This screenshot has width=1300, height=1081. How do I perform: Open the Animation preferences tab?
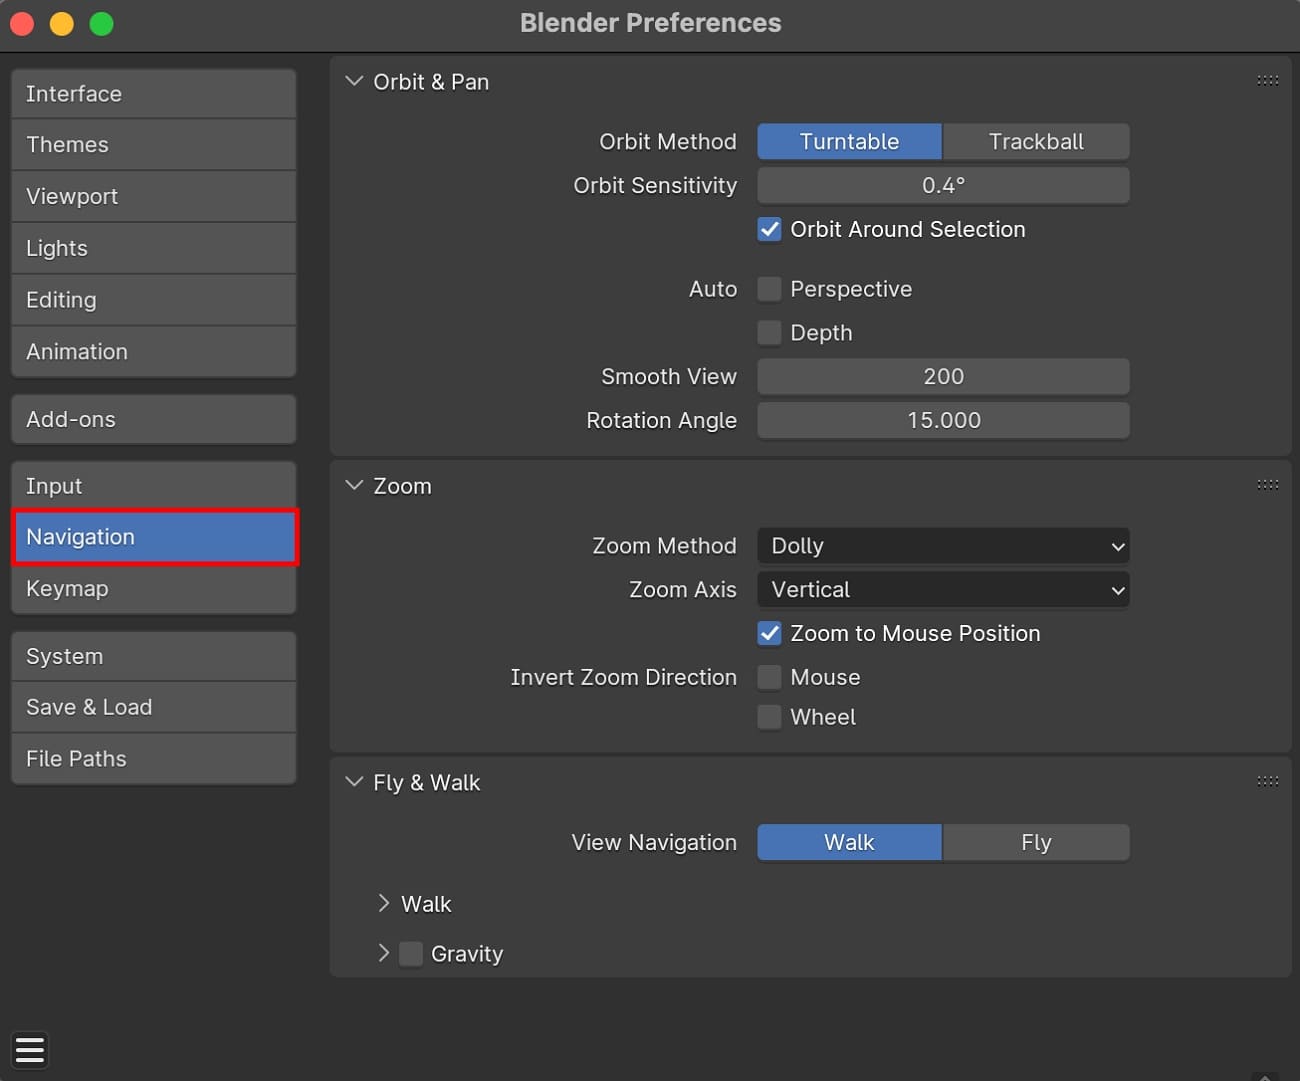154,352
